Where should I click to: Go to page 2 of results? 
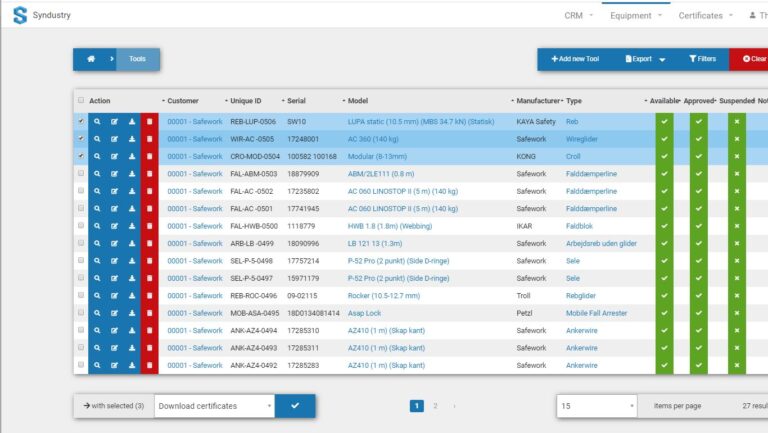point(435,406)
